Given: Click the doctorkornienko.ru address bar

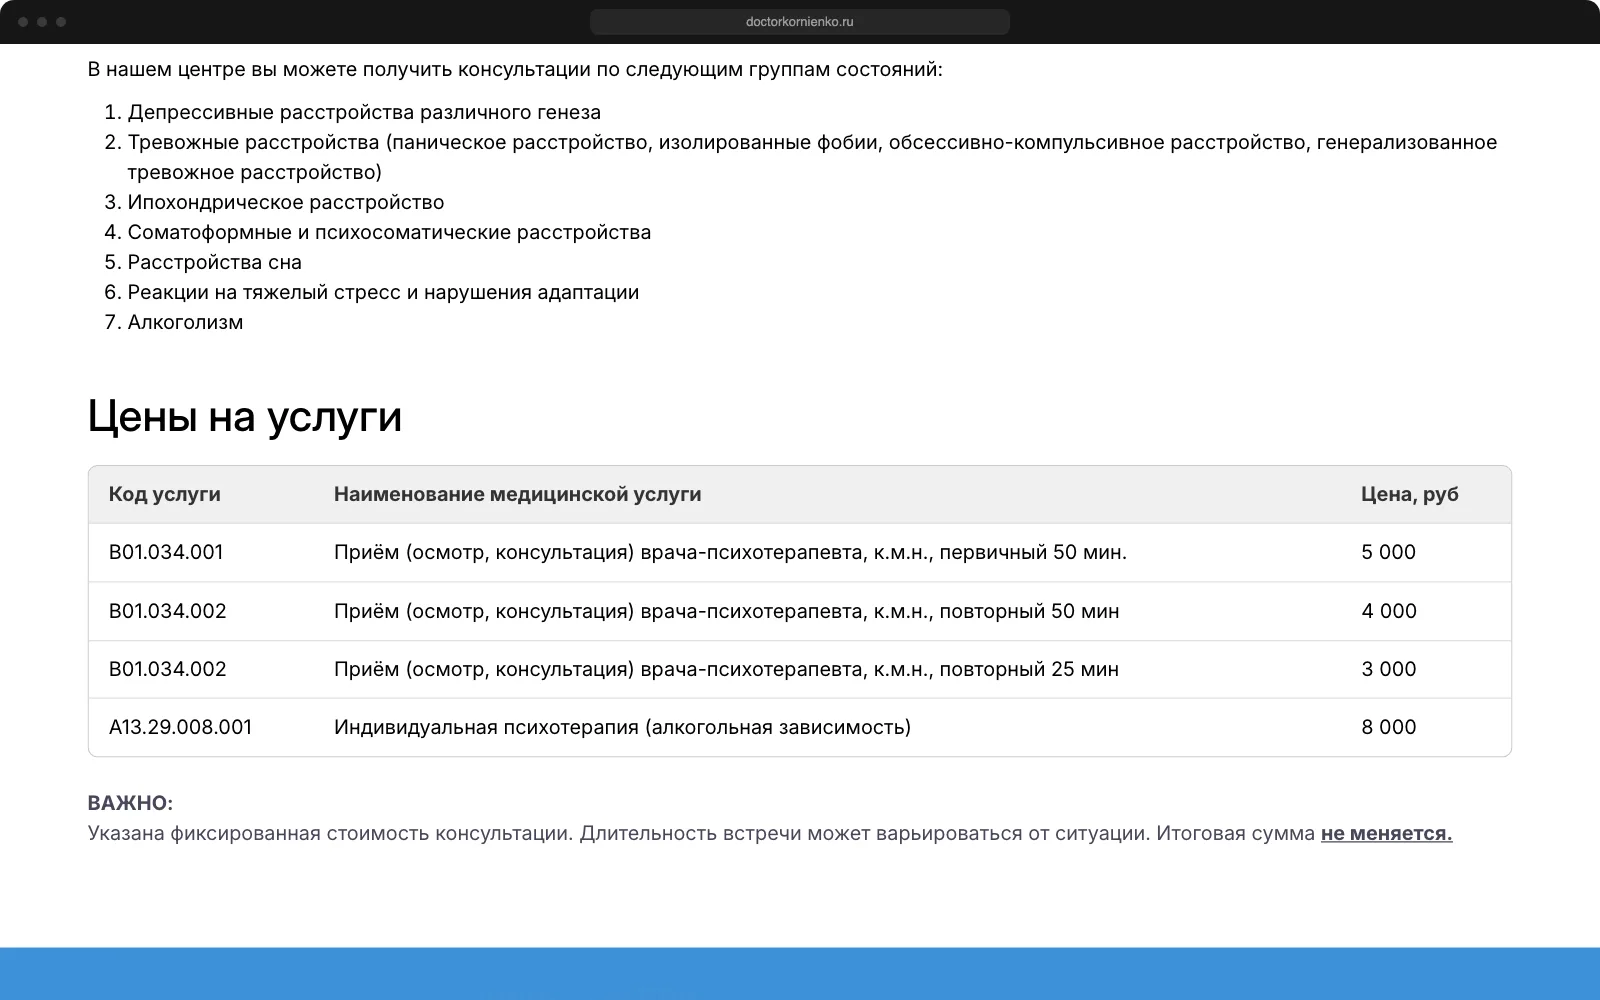Looking at the screenshot, I should tap(800, 22).
